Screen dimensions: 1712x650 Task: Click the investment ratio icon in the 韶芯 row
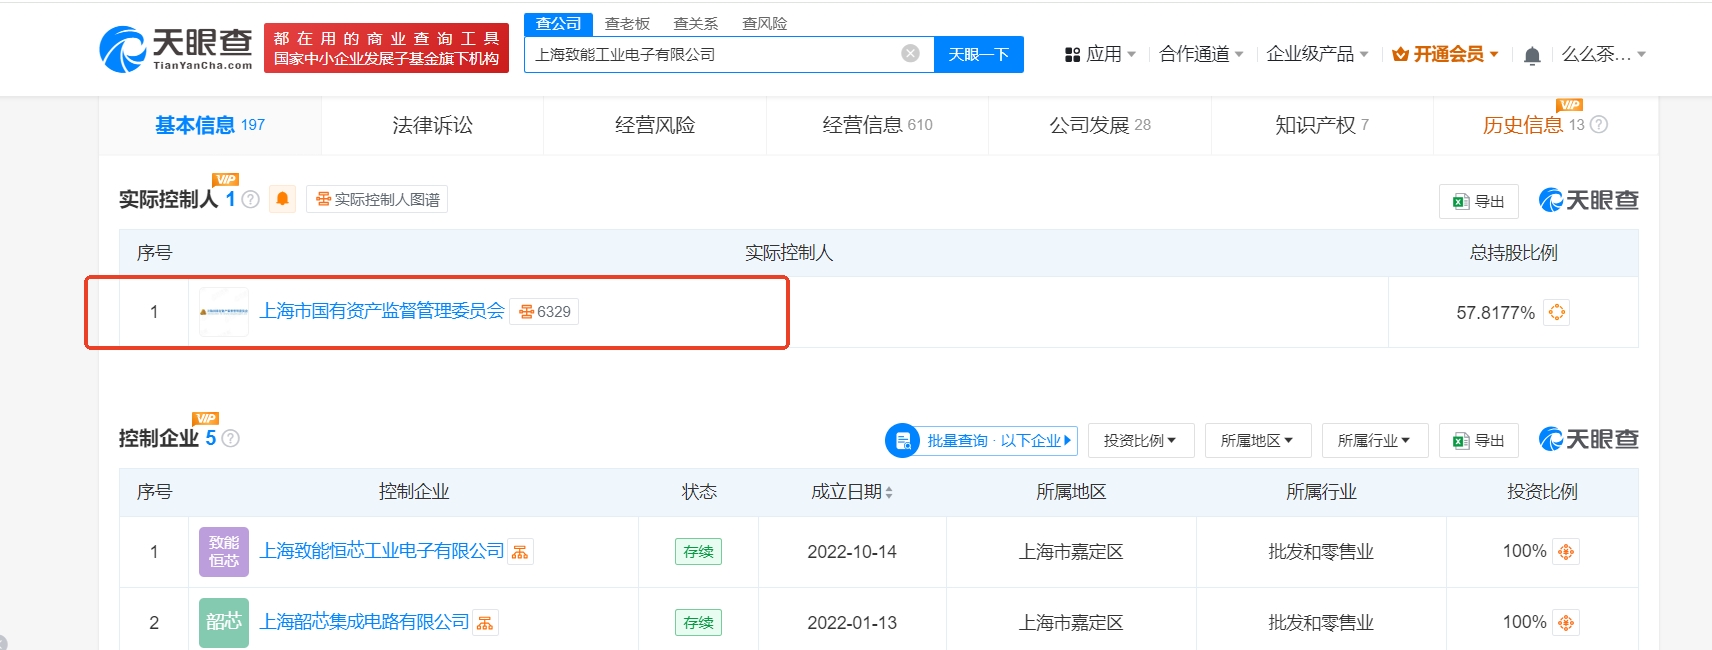[x=1566, y=623]
